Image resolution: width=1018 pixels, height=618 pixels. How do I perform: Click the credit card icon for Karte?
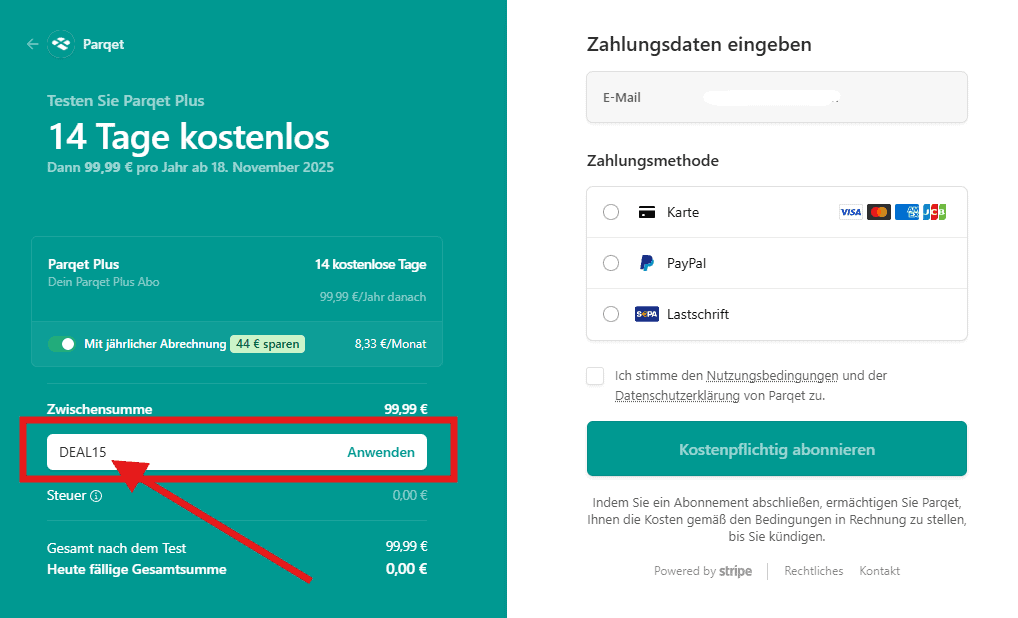(x=647, y=212)
